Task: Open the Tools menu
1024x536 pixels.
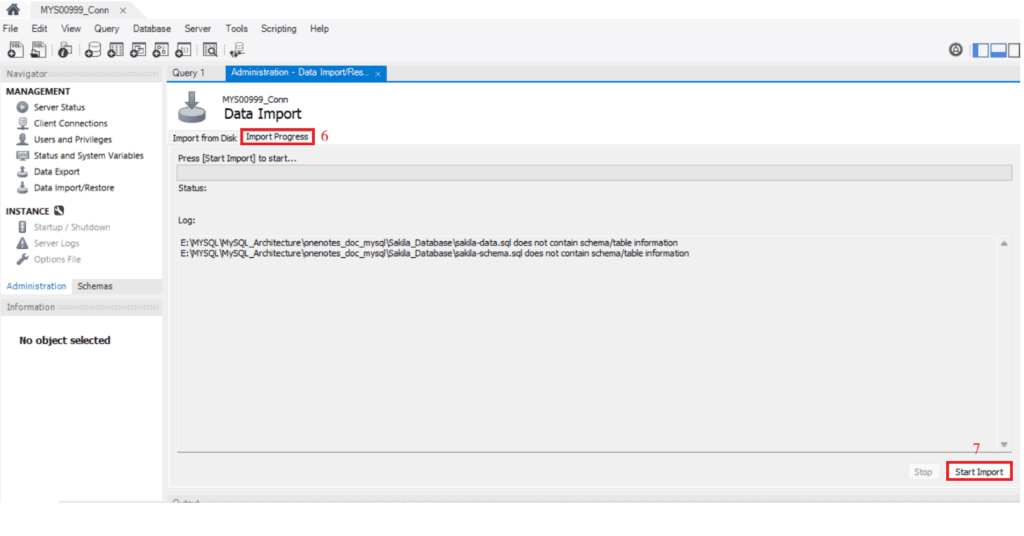Action: 236,29
